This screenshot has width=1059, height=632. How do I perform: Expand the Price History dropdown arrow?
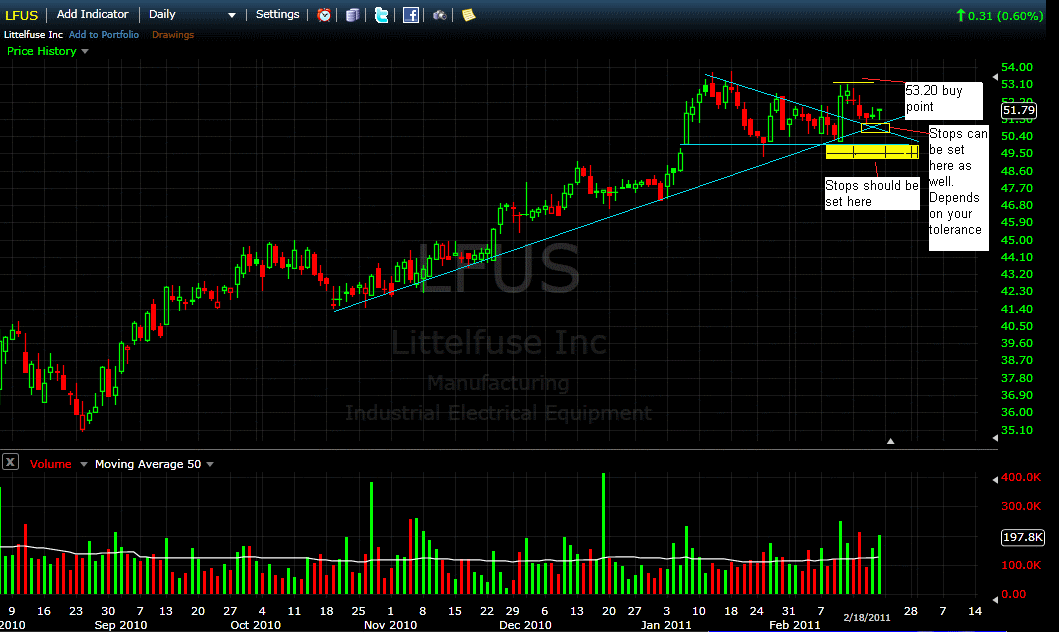(85, 51)
